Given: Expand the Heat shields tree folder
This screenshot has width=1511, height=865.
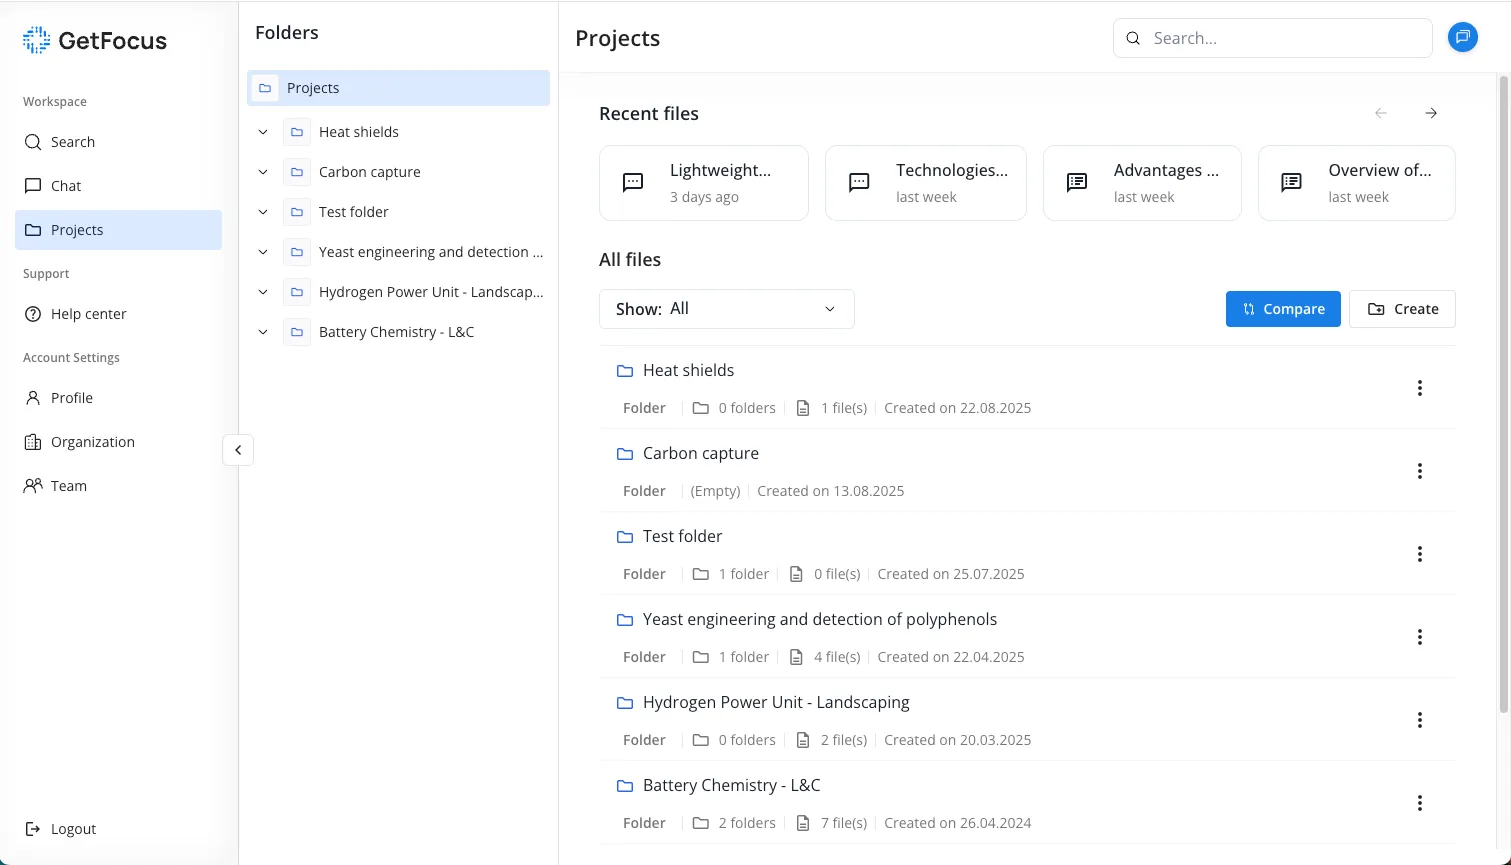Looking at the screenshot, I should pos(263,132).
